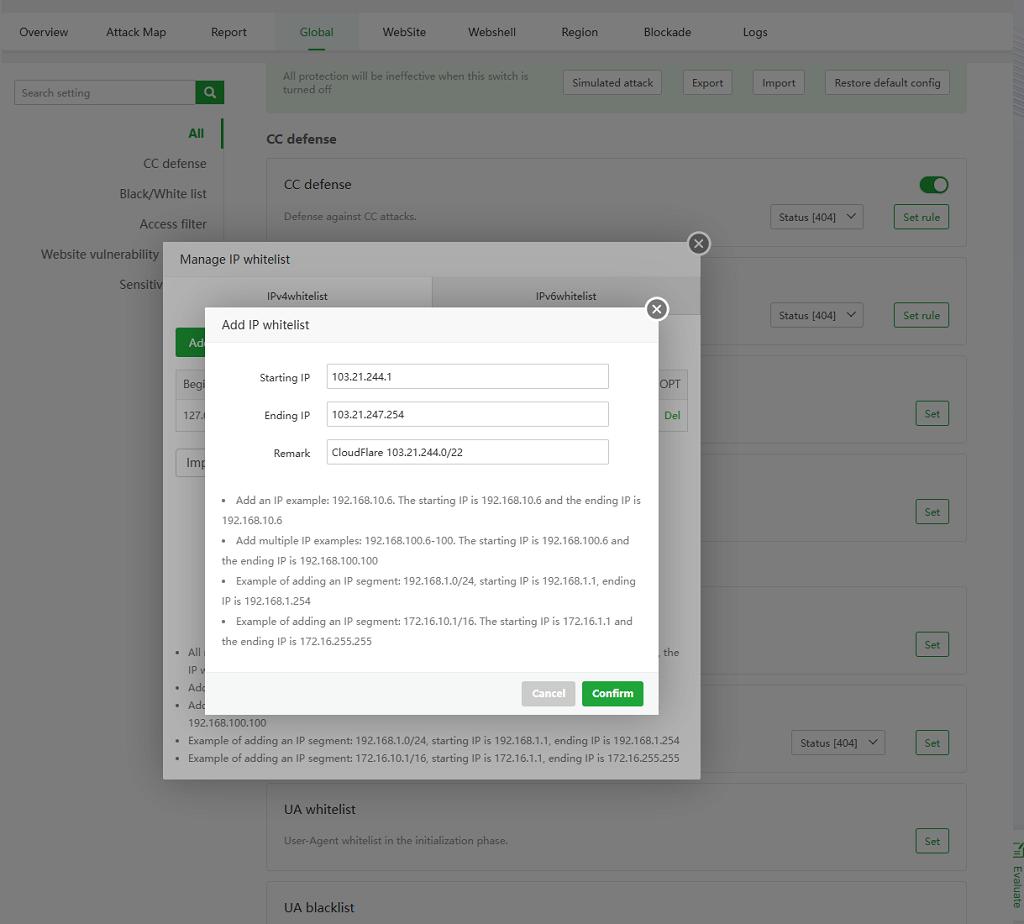Image resolution: width=1024 pixels, height=924 pixels.
Task: Open the Evaluate side tab icon
Action: [x=1017, y=850]
